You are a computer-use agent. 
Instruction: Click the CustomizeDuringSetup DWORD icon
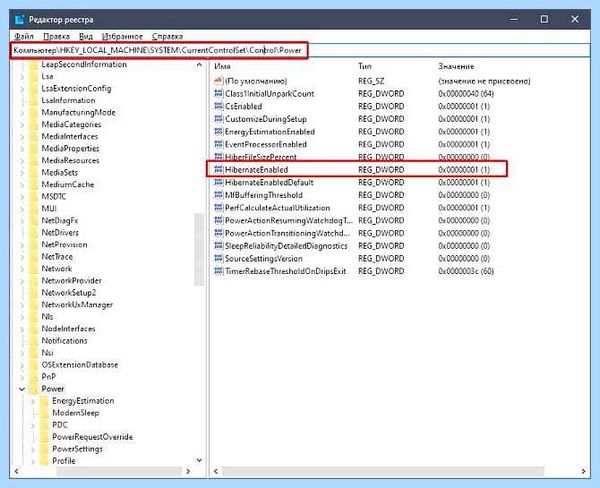click(218, 119)
